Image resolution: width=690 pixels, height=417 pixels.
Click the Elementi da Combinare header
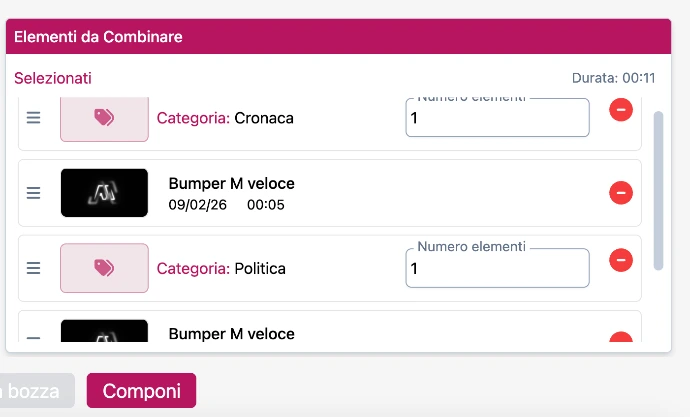click(x=98, y=37)
